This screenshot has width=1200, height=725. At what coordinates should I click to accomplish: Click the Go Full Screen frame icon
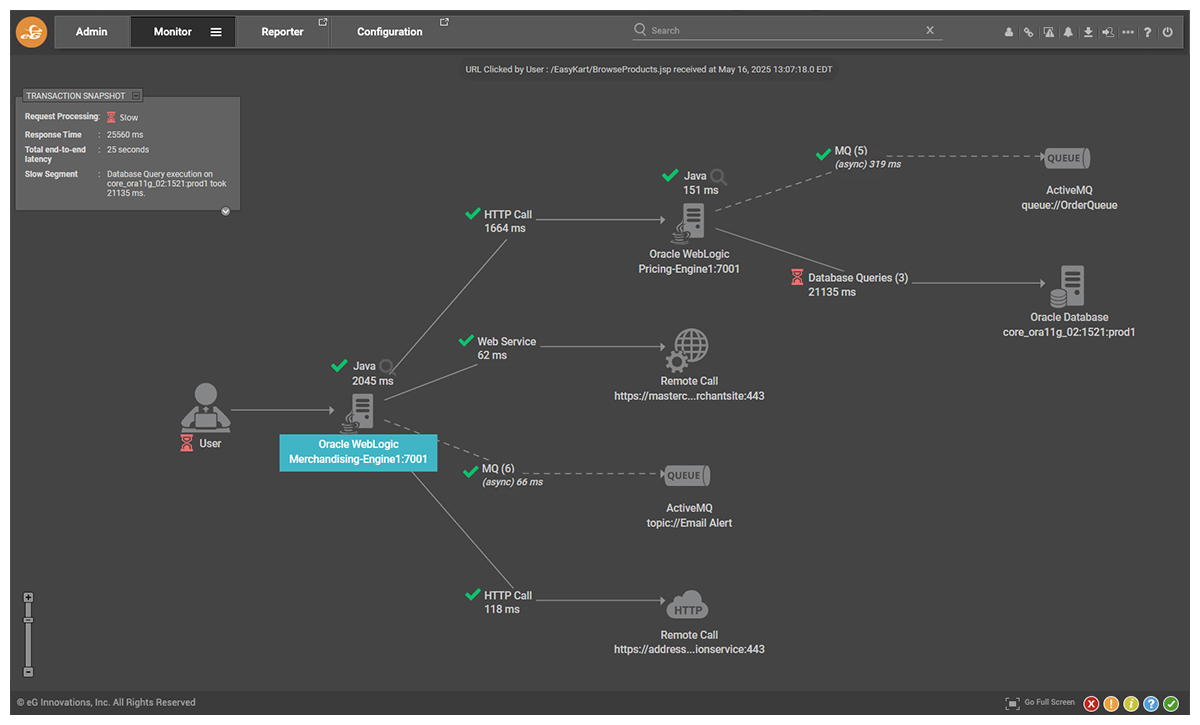[x=1012, y=703]
